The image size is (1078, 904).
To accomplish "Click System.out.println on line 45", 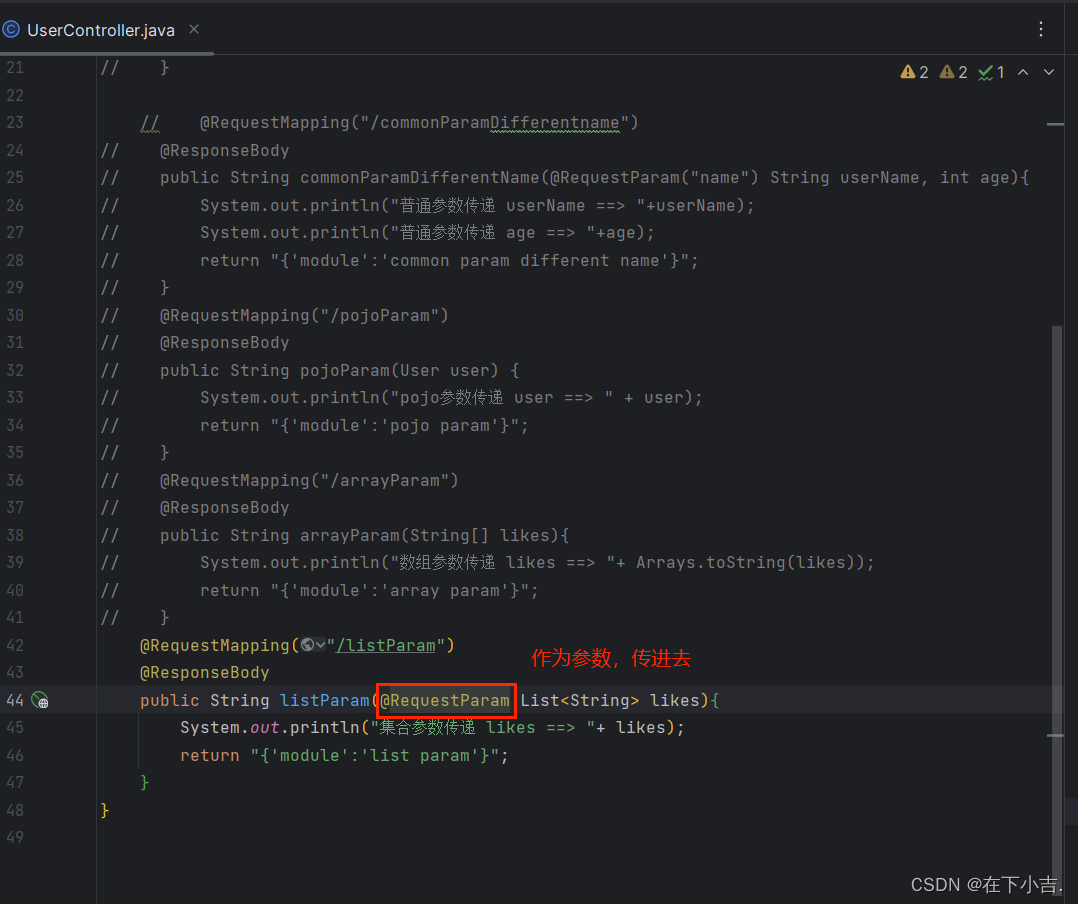I will 270,727.
